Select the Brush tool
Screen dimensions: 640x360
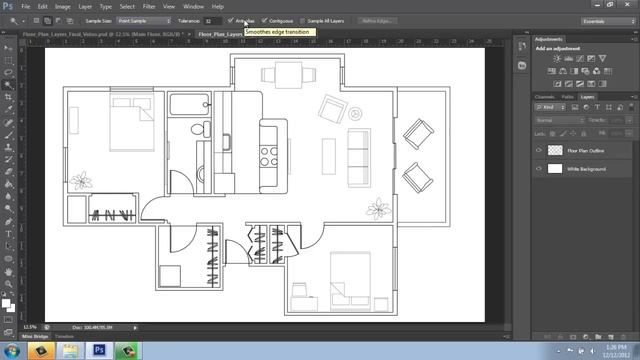tap(8, 135)
